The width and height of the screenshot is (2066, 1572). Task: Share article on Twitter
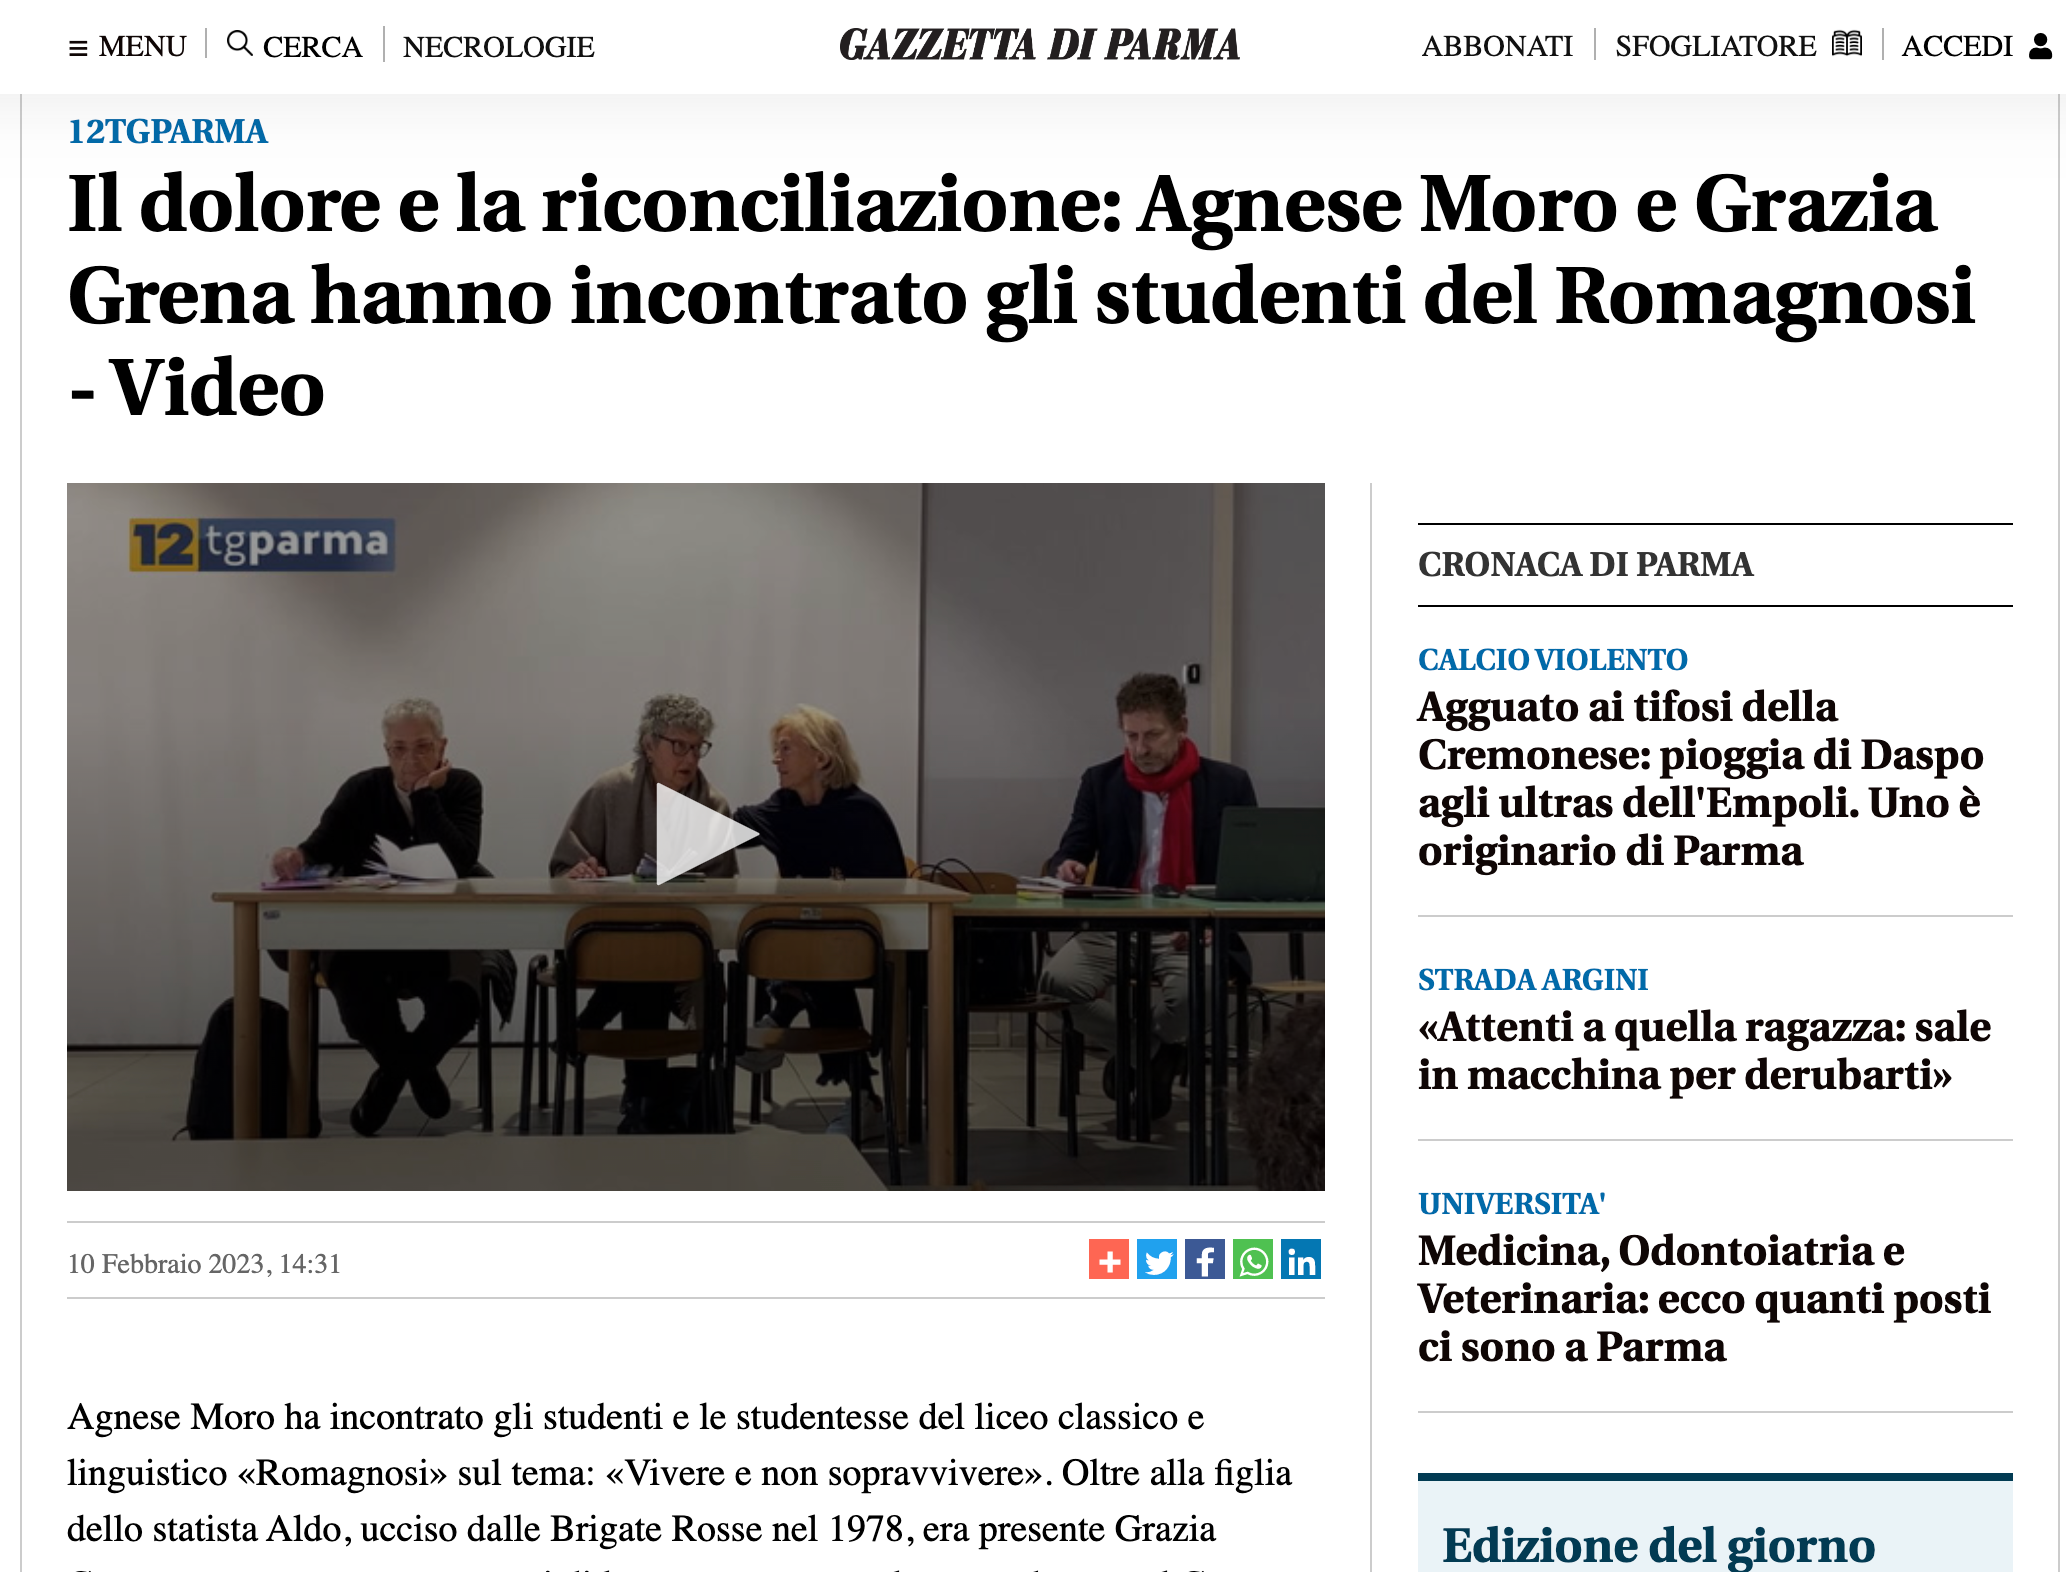click(1156, 1260)
